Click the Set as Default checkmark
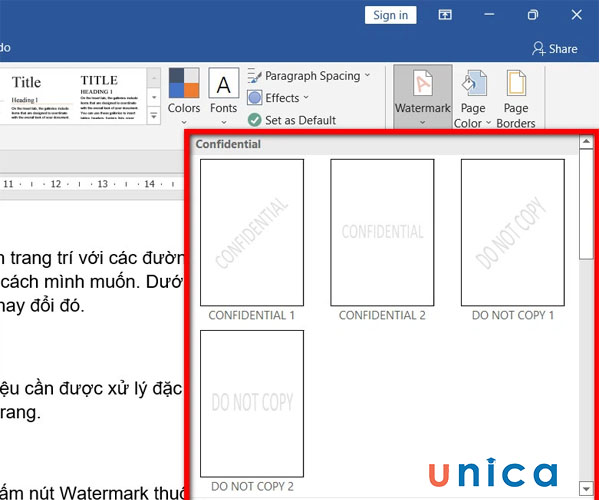Viewport: 600px width, 500px height. pyautogui.click(x=255, y=120)
